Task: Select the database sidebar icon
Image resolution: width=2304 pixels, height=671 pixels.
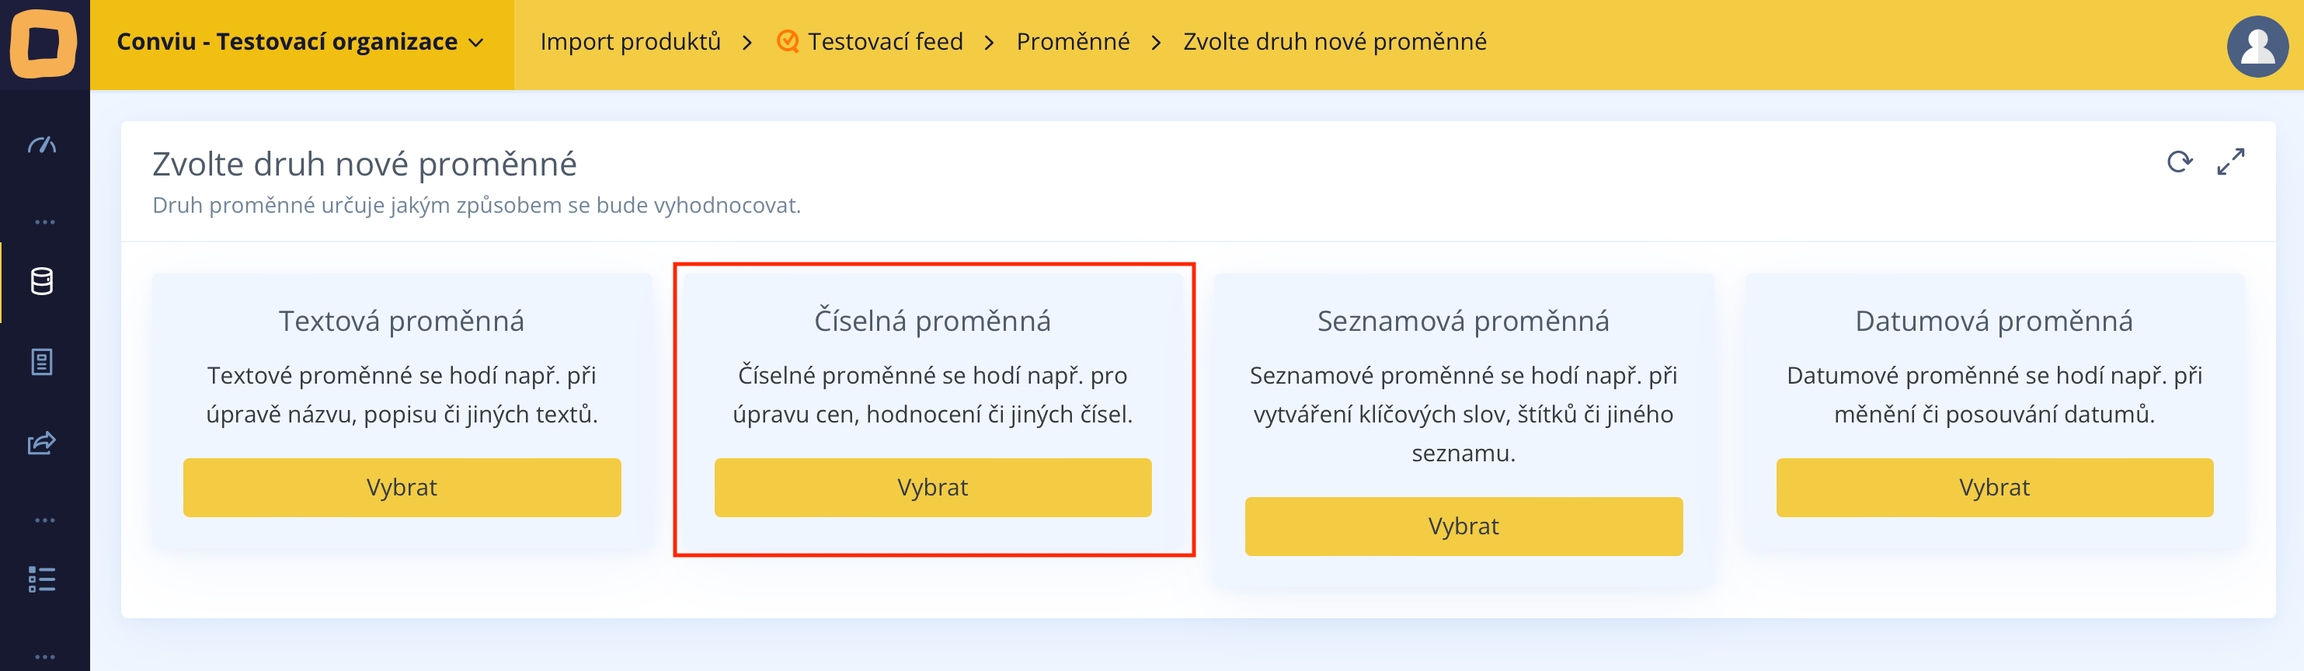Action: click(x=42, y=282)
